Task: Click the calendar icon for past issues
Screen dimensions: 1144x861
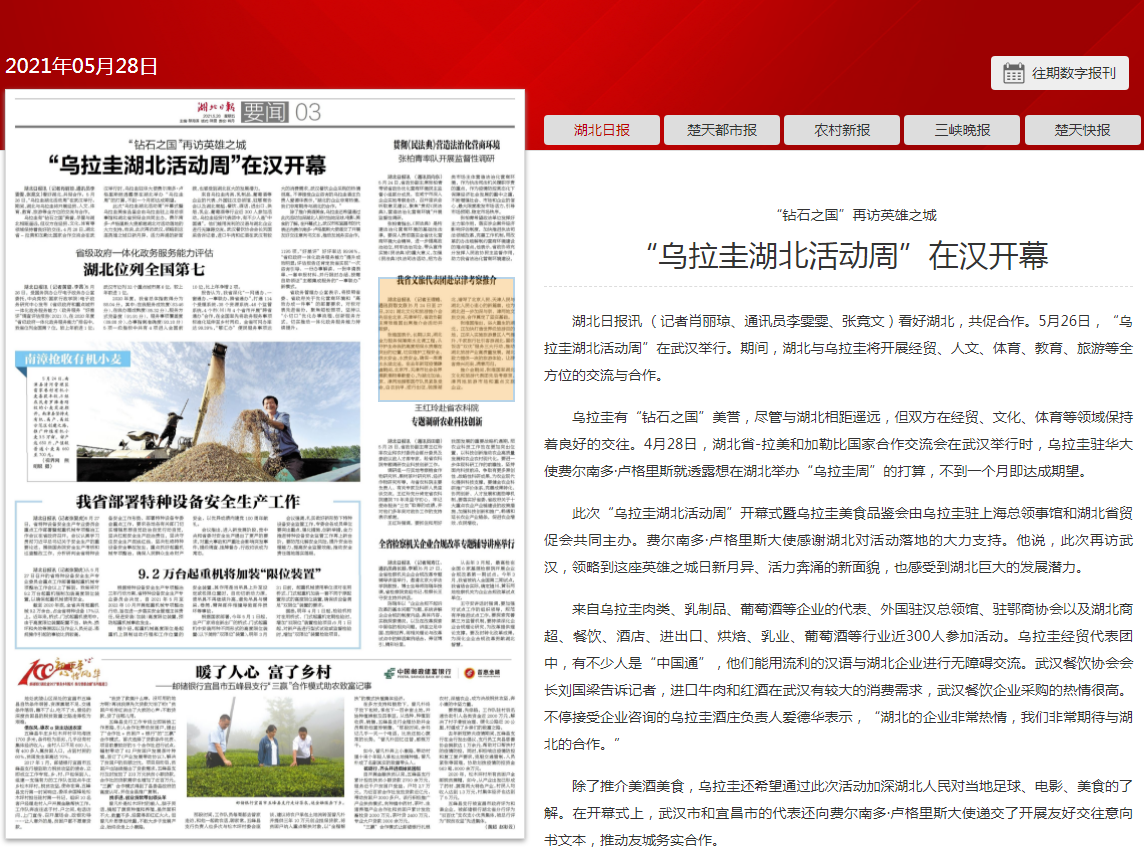Action: [x=1013, y=73]
